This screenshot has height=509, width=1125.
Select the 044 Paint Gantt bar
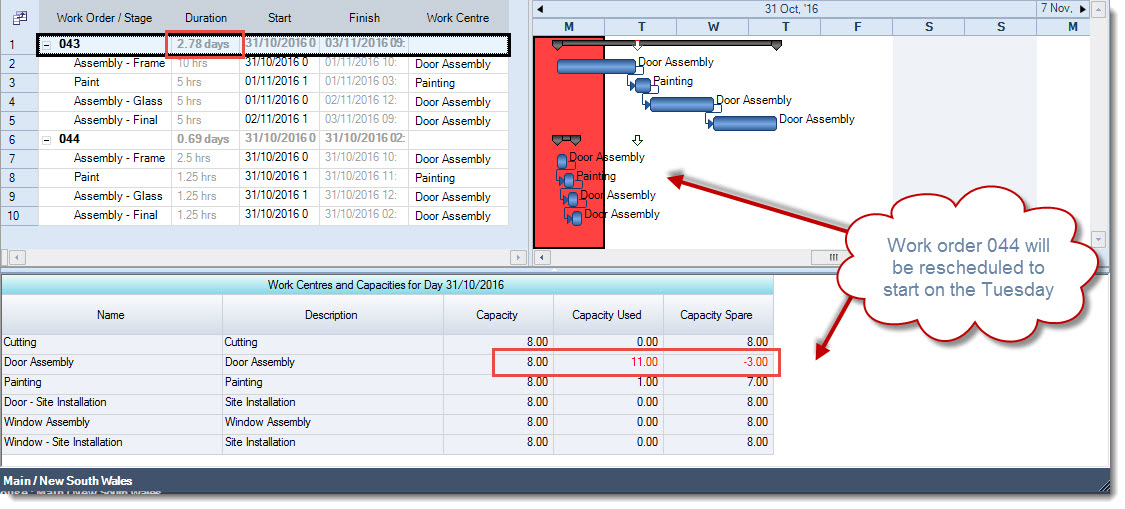[x=569, y=180]
